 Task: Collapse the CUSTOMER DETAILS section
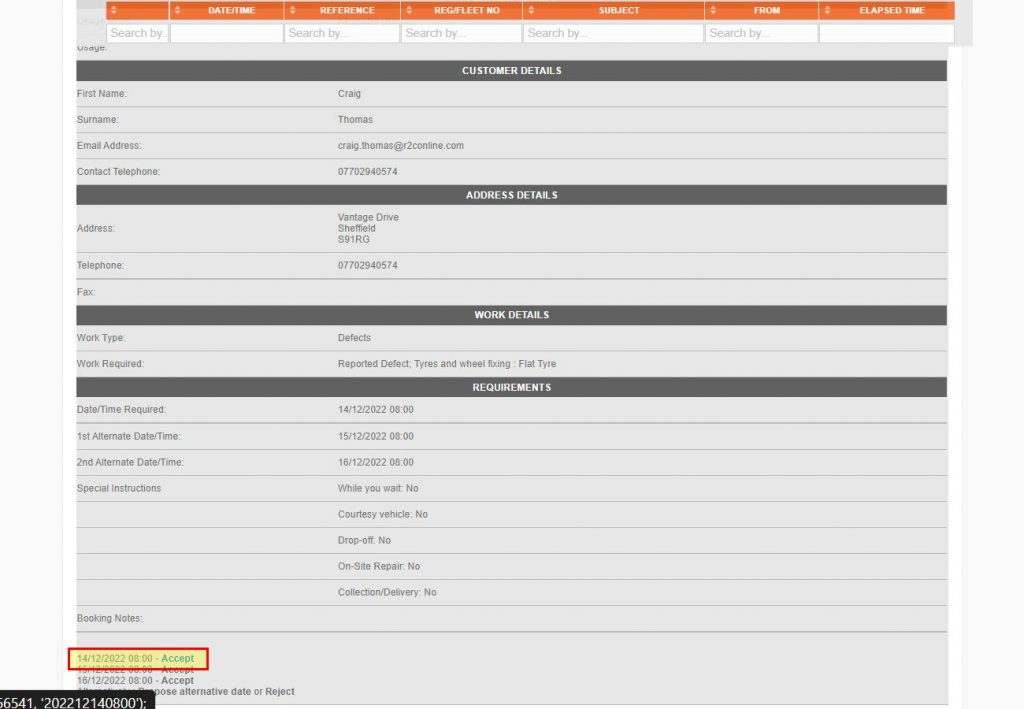click(512, 70)
